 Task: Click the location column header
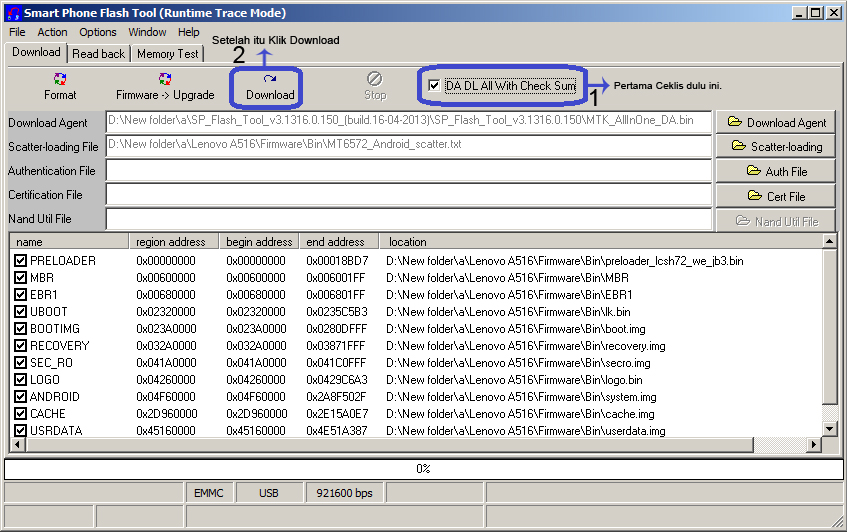pos(600,241)
